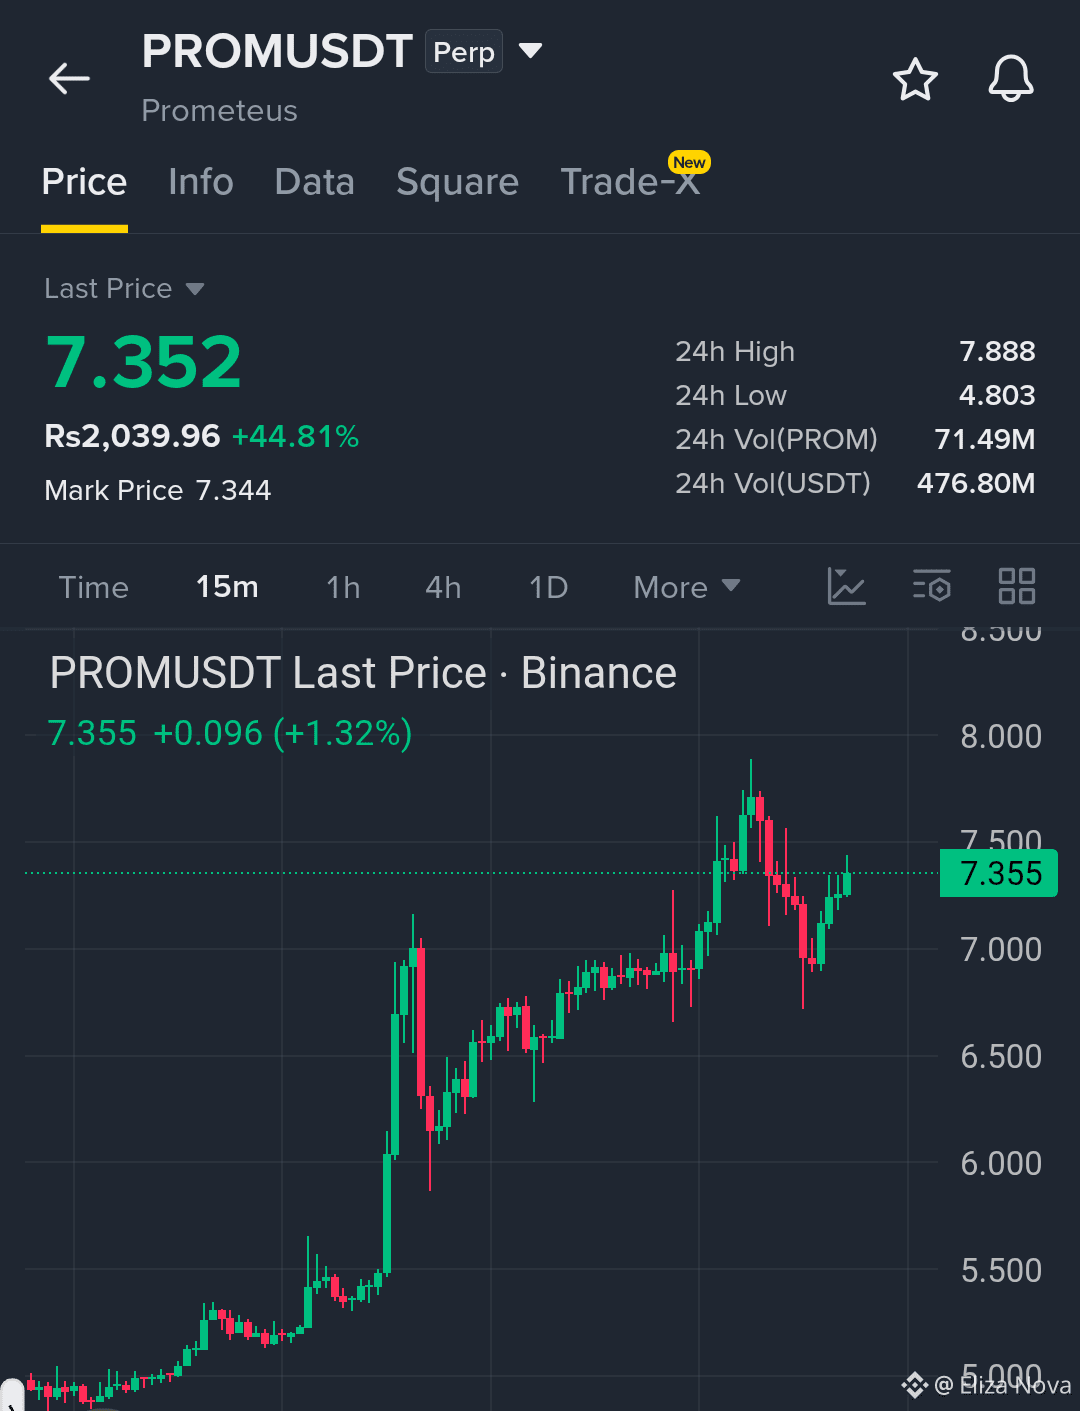Expand the More timeframes dropdown
The width and height of the screenshot is (1080, 1411).
click(687, 587)
